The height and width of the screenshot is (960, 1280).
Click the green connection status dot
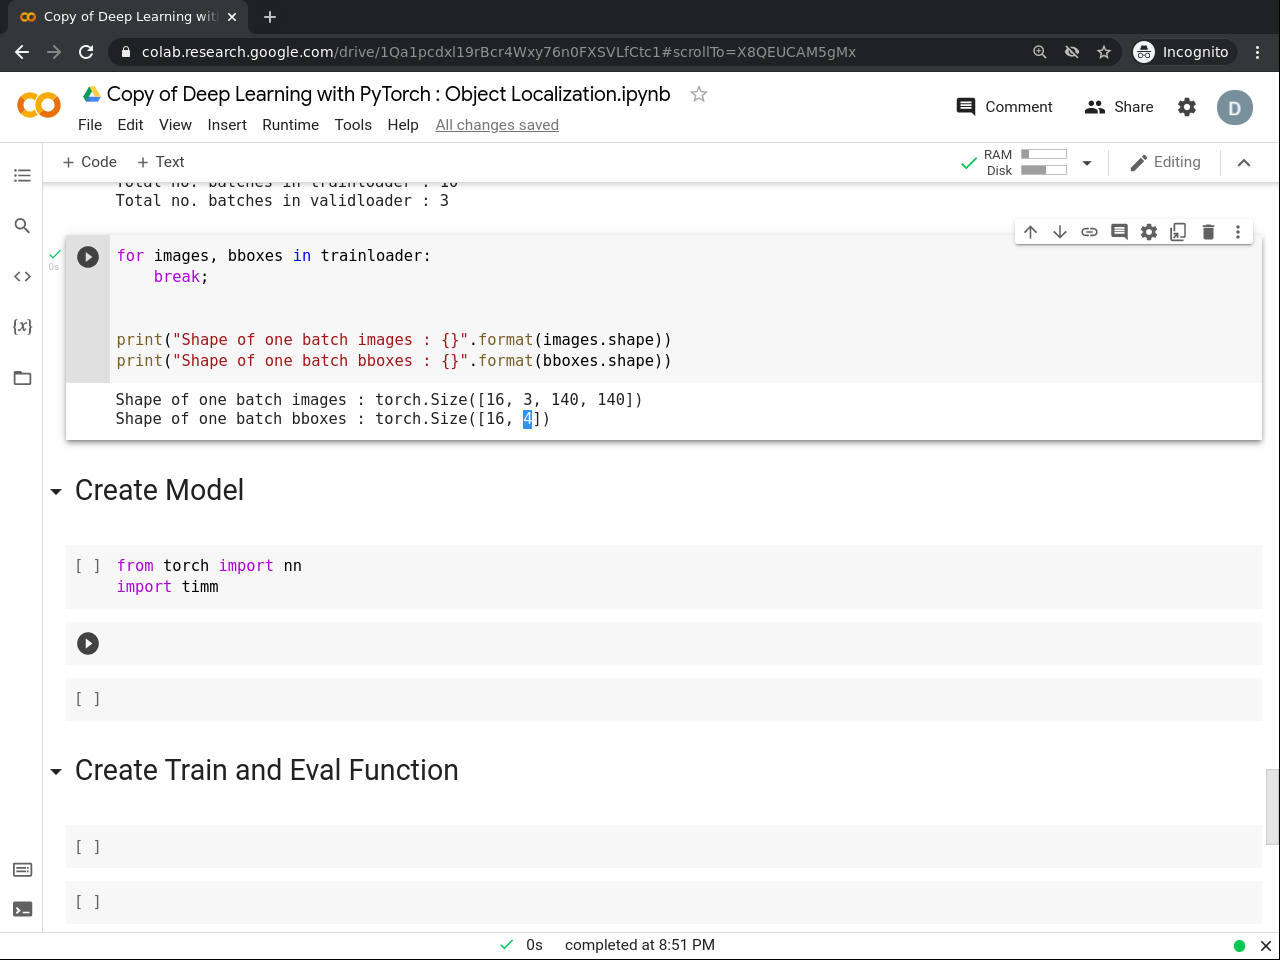click(x=1239, y=946)
